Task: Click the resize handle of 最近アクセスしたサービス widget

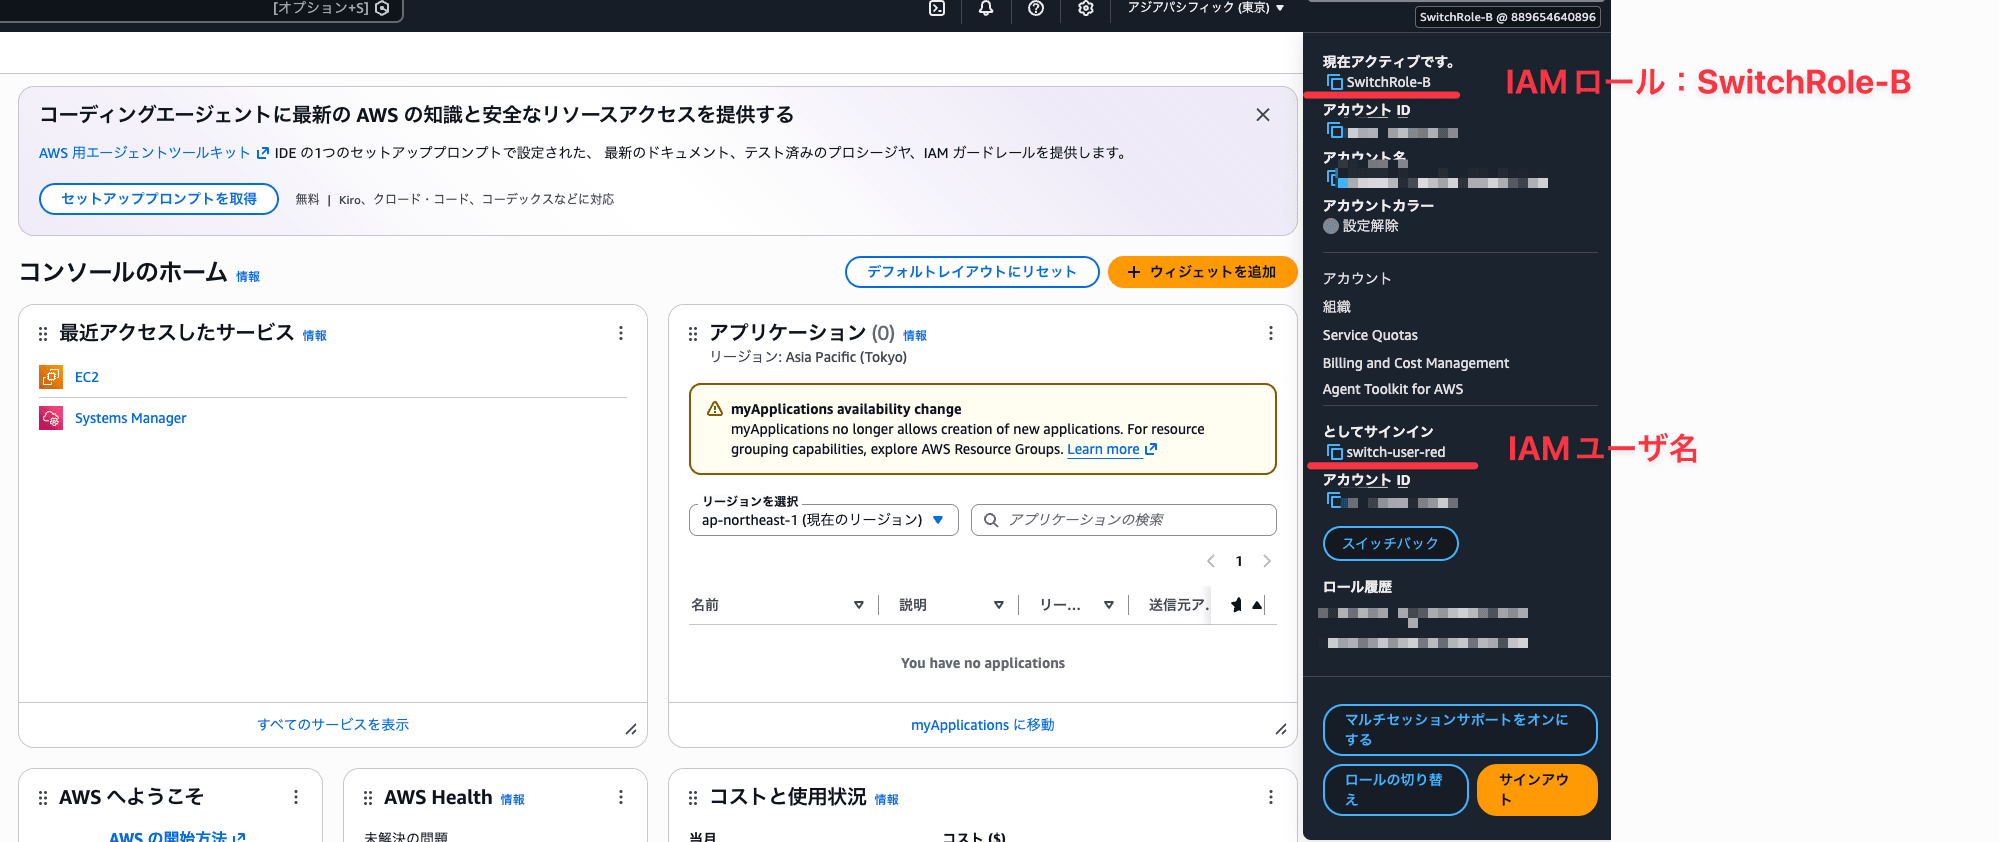Action: point(631,730)
